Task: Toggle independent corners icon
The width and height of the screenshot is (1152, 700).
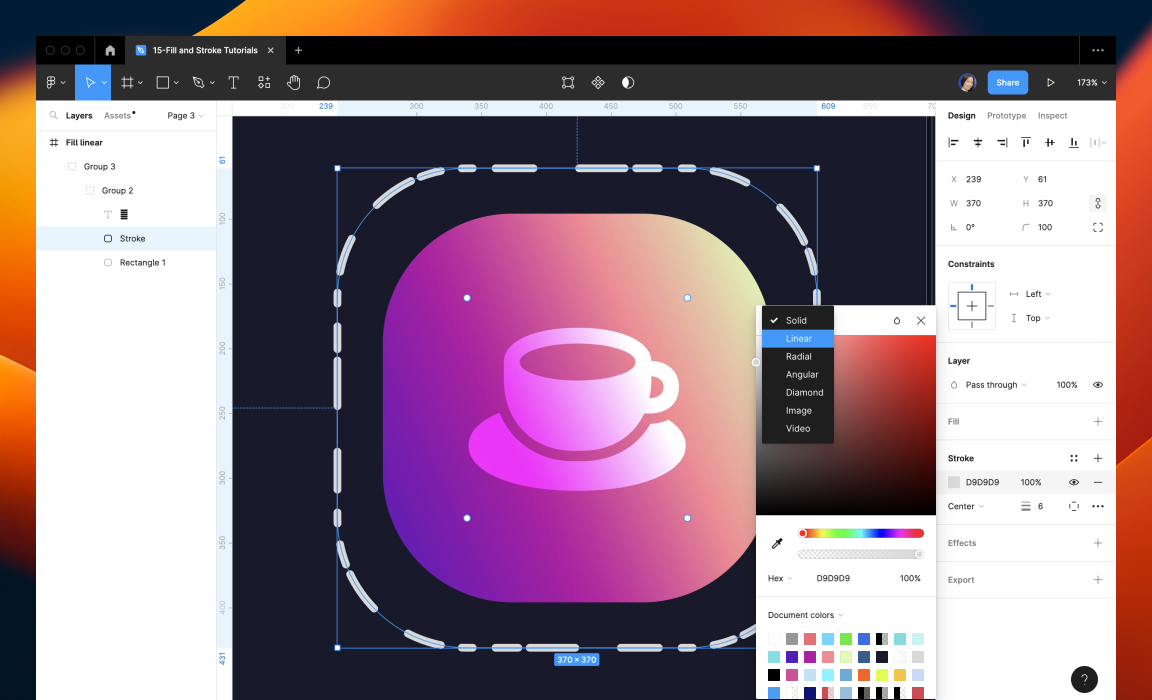Action: (x=1098, y=228)
